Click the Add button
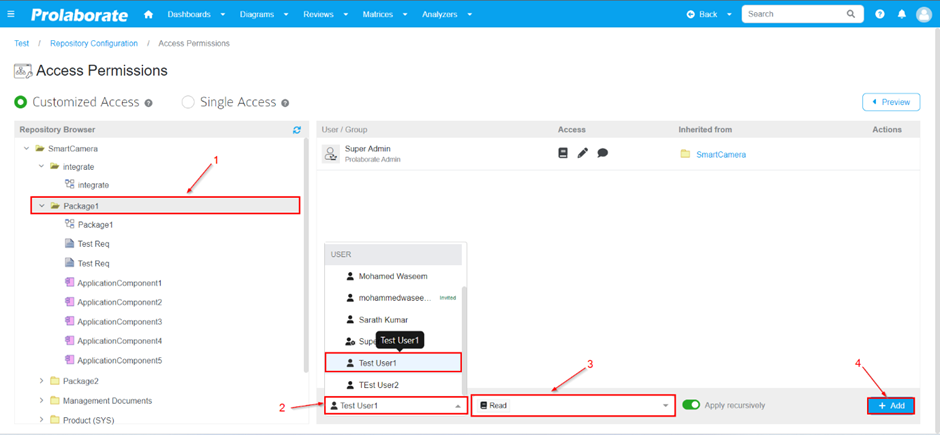The height and width of the screenshot is (435, 940). click(x=891, y=406)
